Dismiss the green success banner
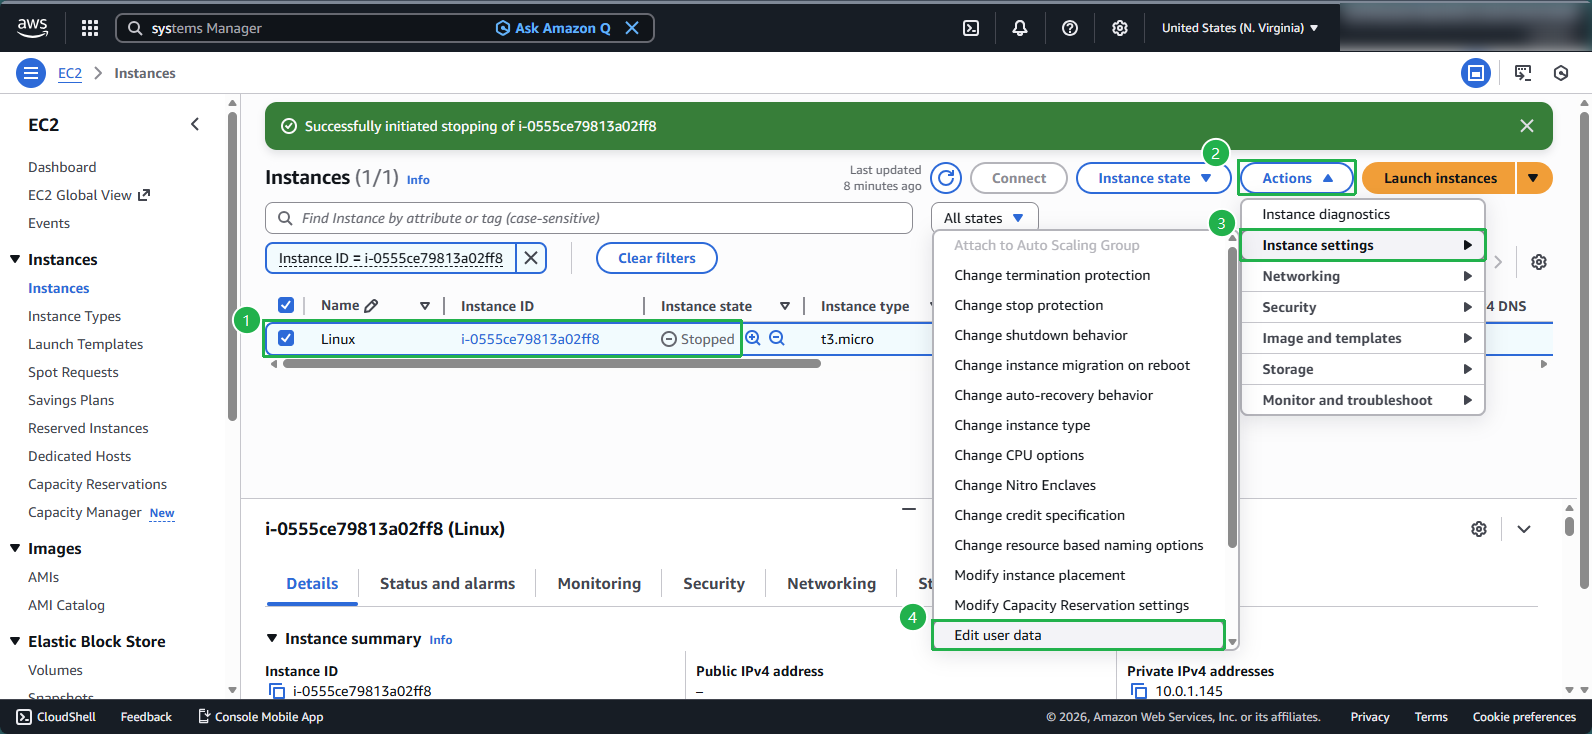The height and width of the screenshot is (734, 1592). point(1526,126)
